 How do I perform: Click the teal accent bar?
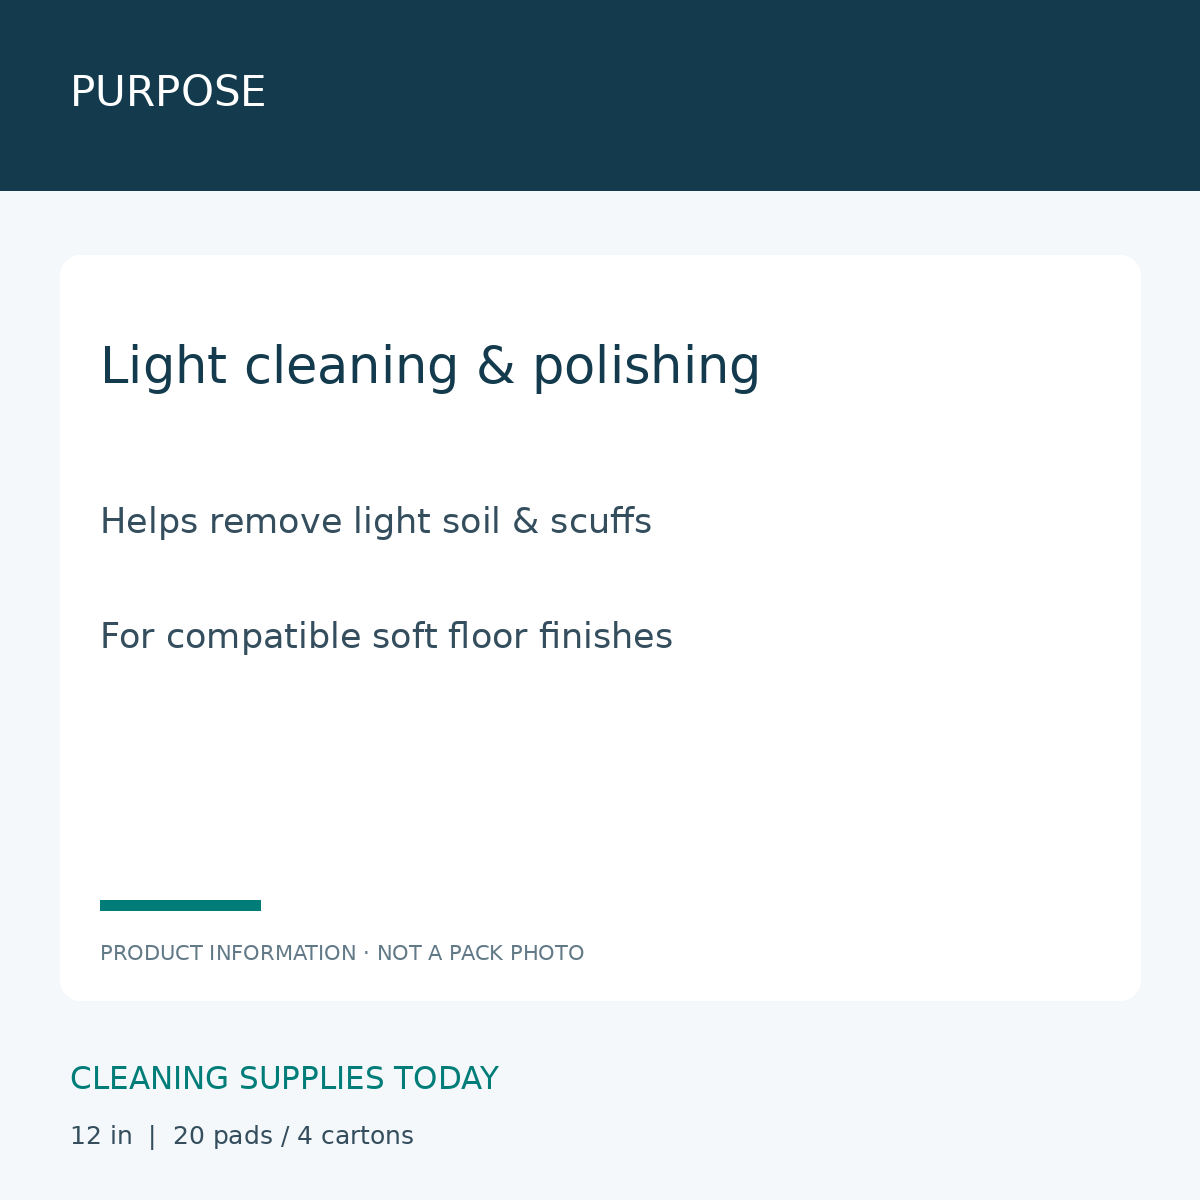point(180,905)
